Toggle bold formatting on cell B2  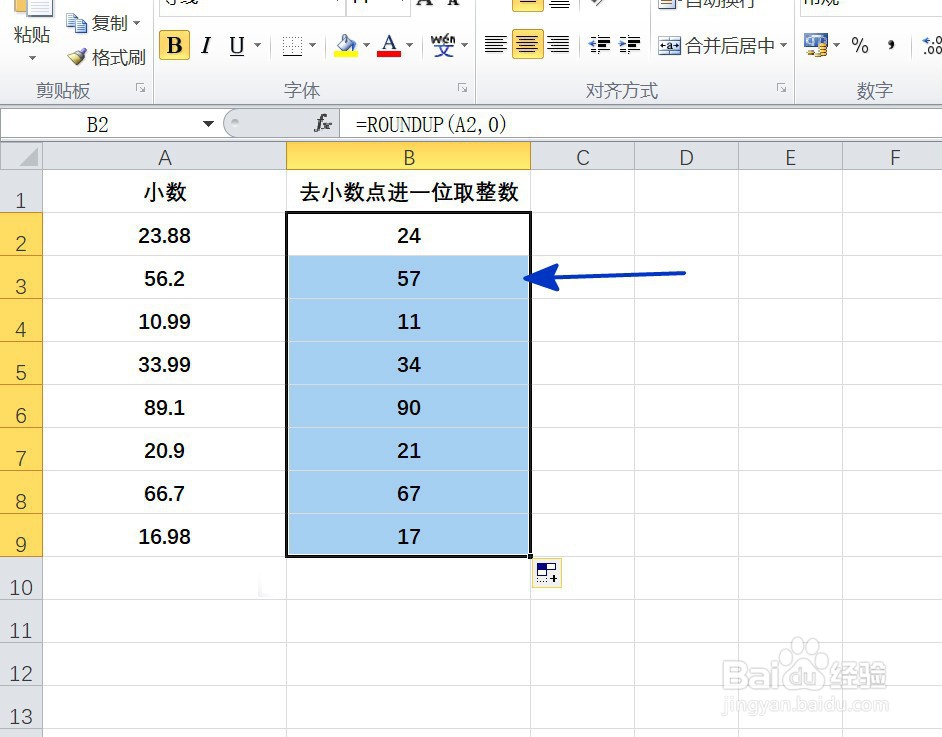click(173, 45)
